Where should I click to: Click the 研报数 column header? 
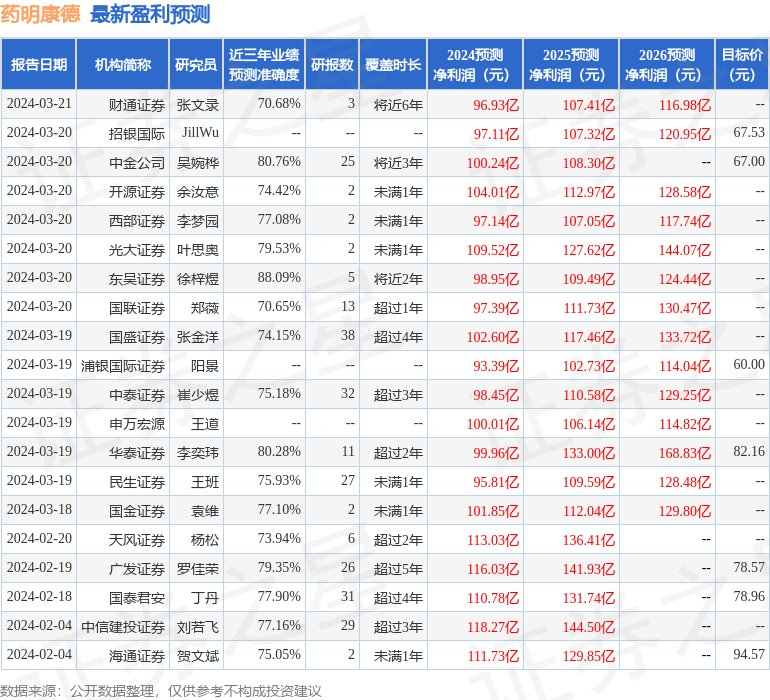[332, 64]
